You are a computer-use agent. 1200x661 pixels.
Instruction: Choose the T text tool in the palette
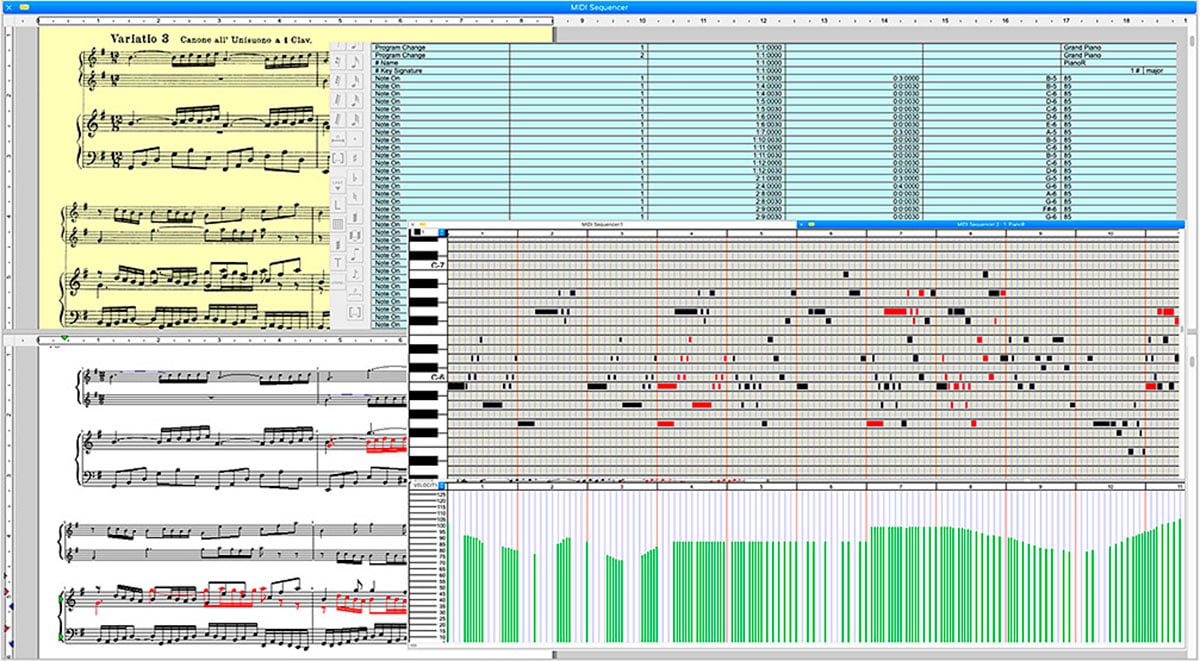[x=338, y=263]
